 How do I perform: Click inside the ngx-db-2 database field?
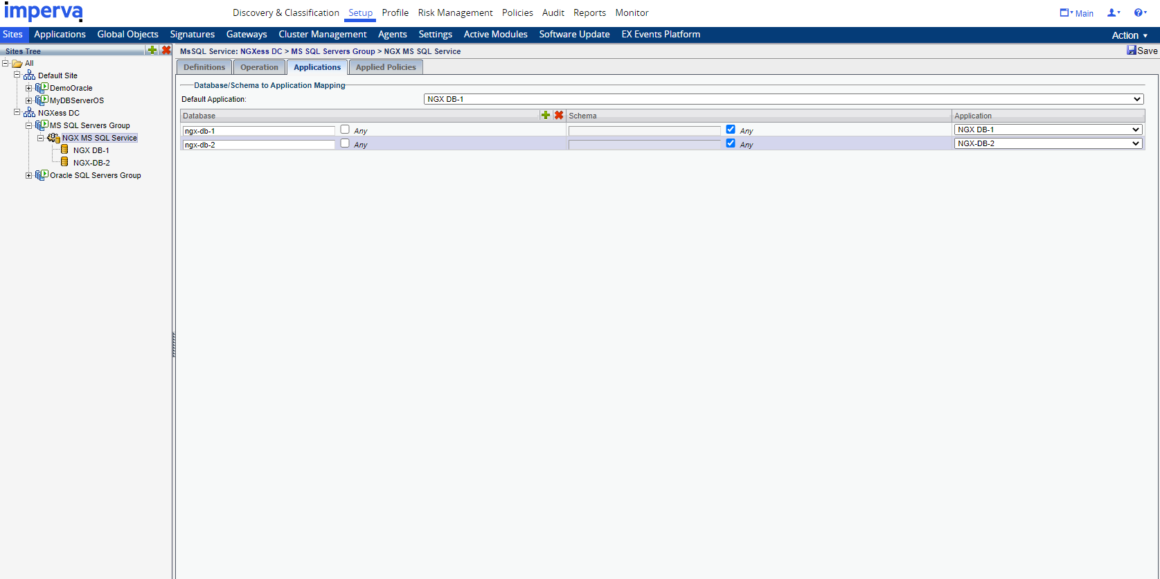[x=258, y=143]
